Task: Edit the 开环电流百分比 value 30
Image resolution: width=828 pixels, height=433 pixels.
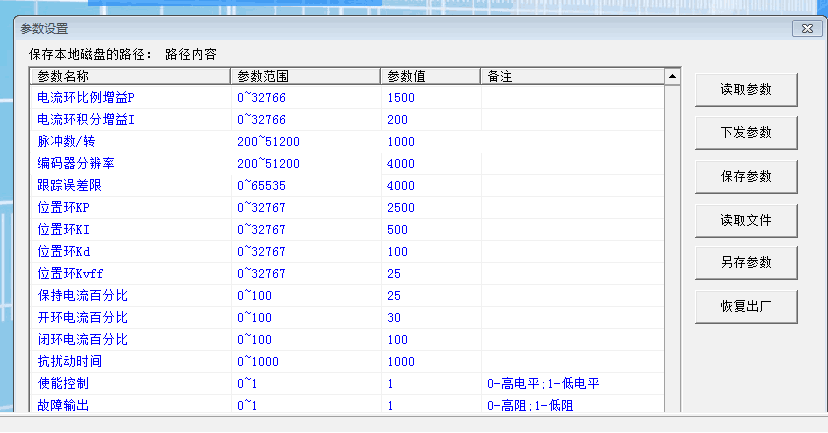Action: click(x=394, y=317)
